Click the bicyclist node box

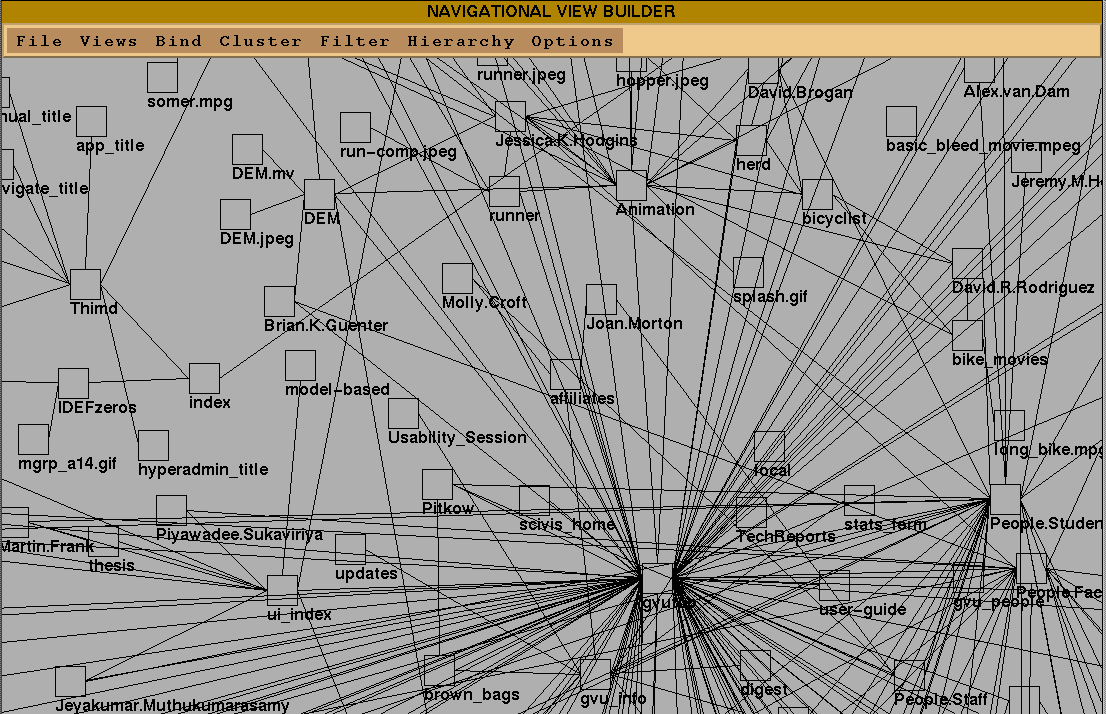(817, 195)
